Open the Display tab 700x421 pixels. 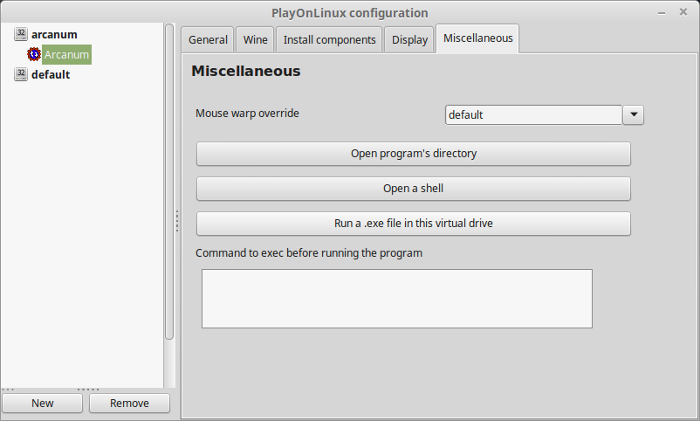click(409, 40)
